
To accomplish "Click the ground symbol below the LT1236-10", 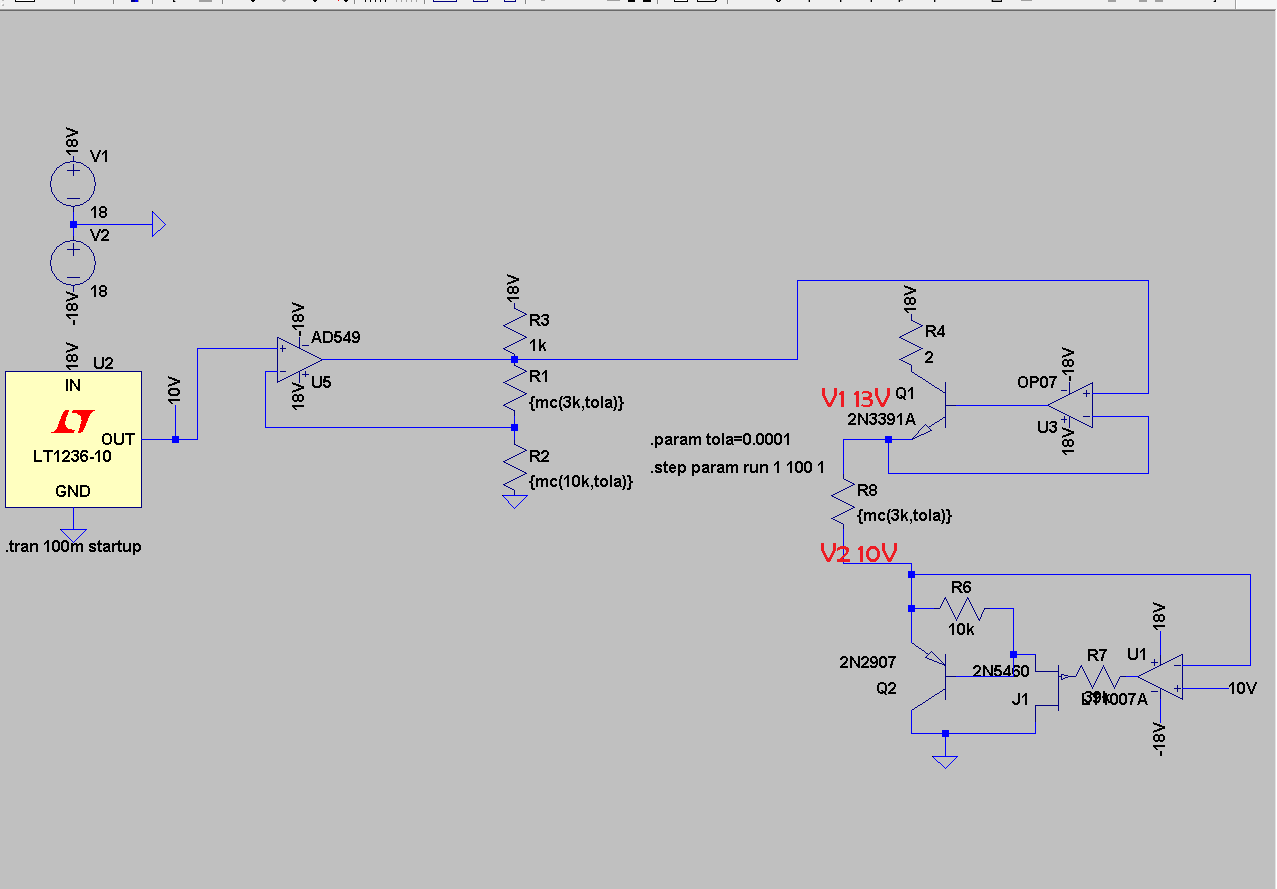I will tap(73, 535).
